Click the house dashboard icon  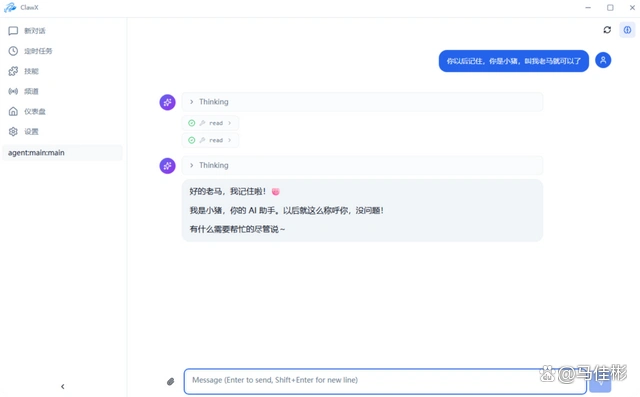(13, 111)
